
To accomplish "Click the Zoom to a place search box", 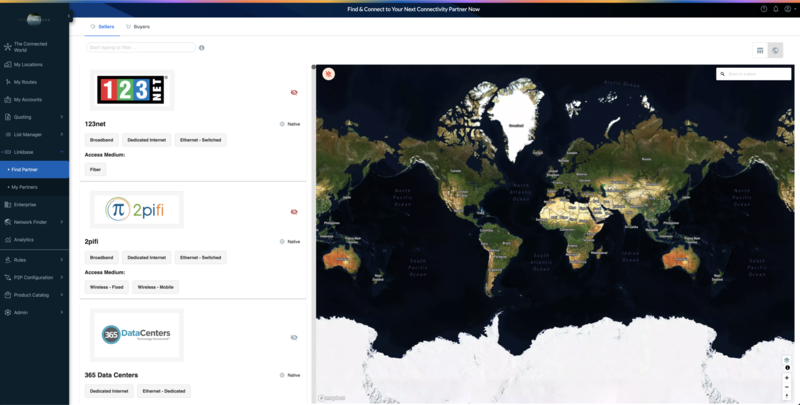I will tap(754, 74).
